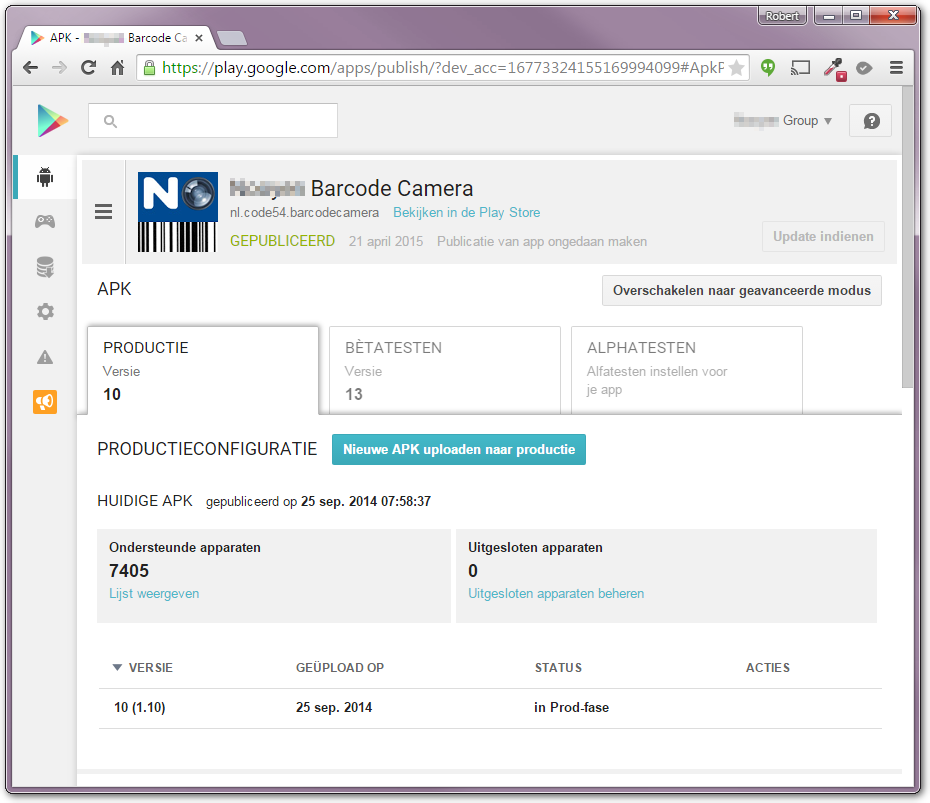Click the GEPUBLICEERD status label
The width and height of the screenshot is (930, 803).
[x=282, y=241]
